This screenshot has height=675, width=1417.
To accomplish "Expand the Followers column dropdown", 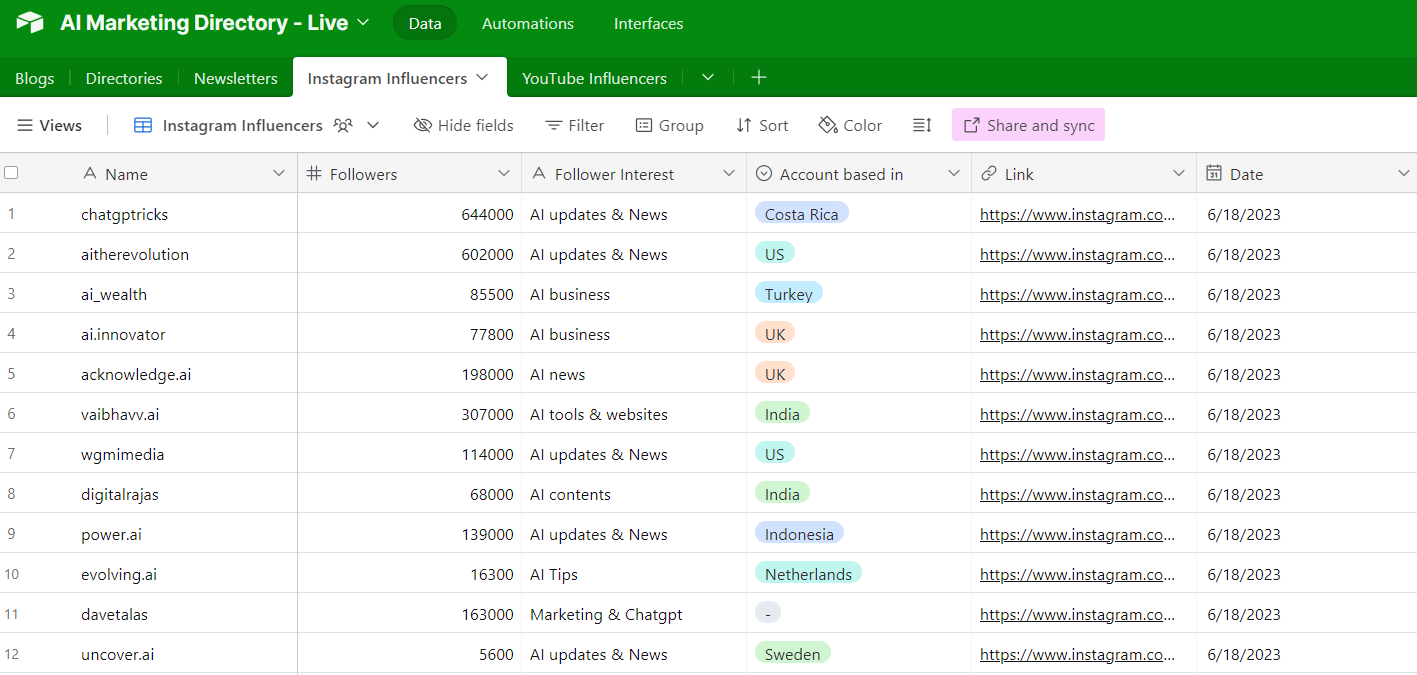I will click(x=504, y=174).
